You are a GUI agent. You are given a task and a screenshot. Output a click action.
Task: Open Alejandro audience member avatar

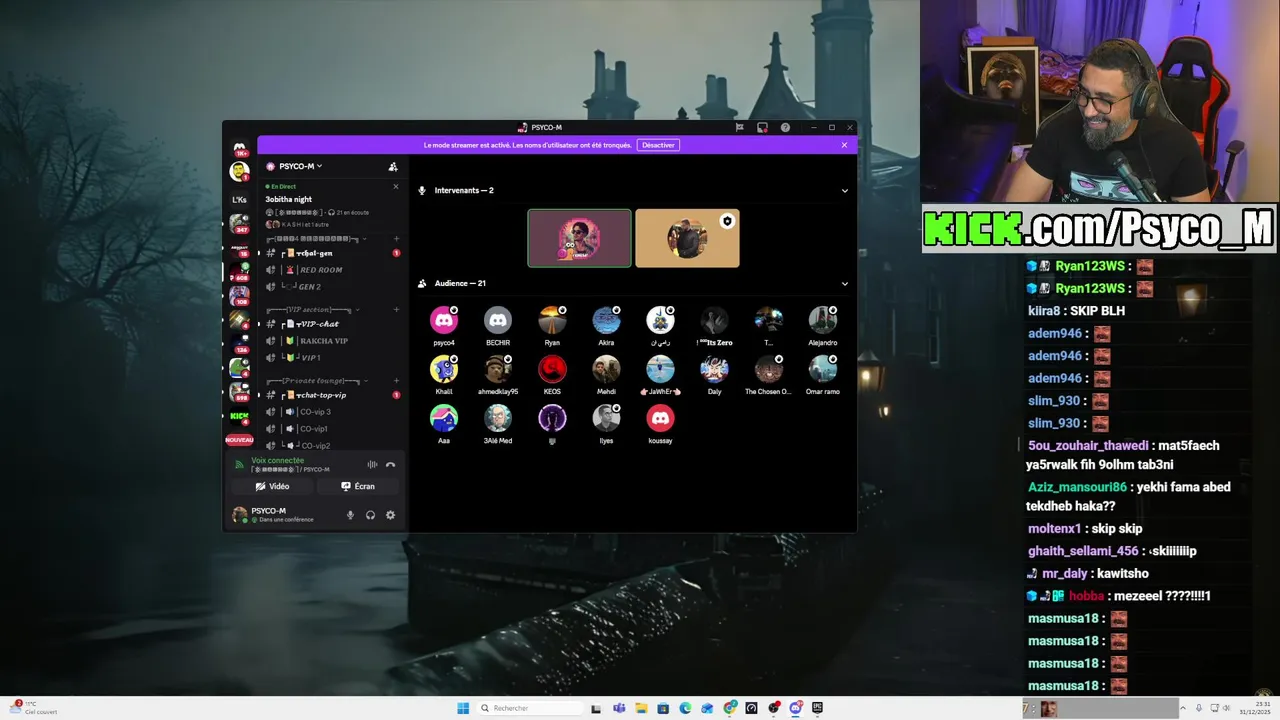(822, 320)
